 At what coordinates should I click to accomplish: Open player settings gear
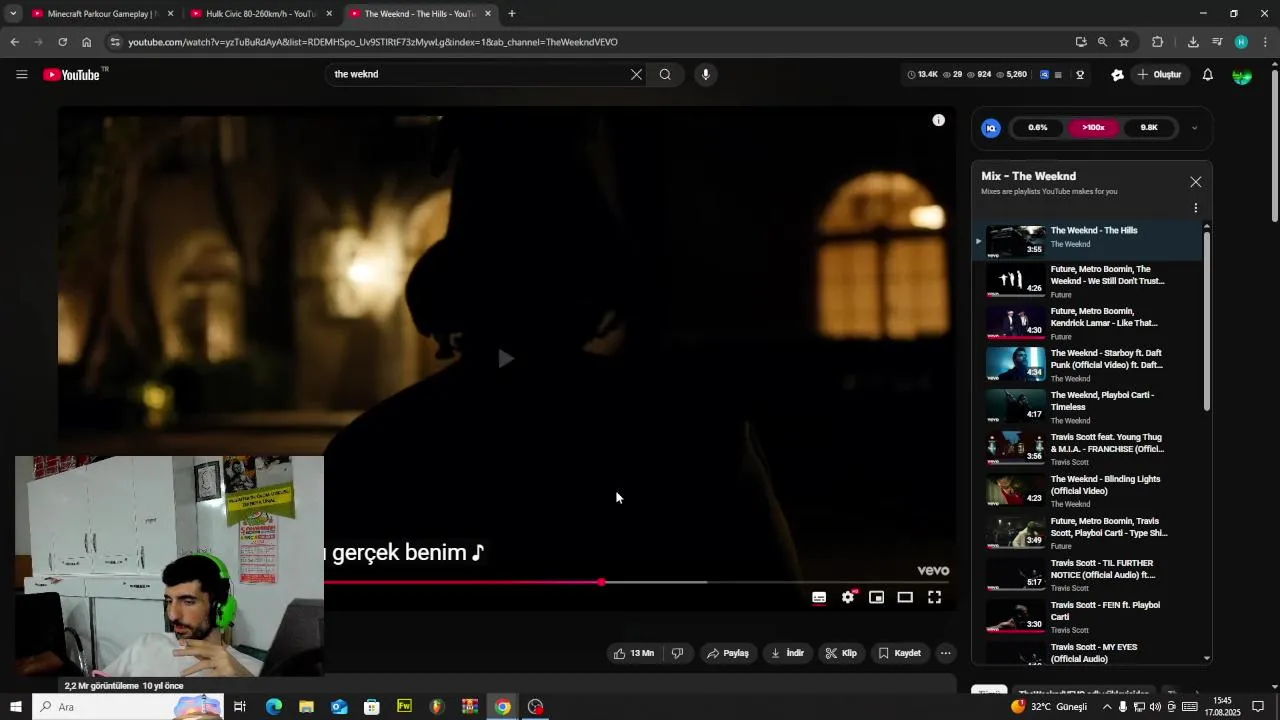pos(848,597)
